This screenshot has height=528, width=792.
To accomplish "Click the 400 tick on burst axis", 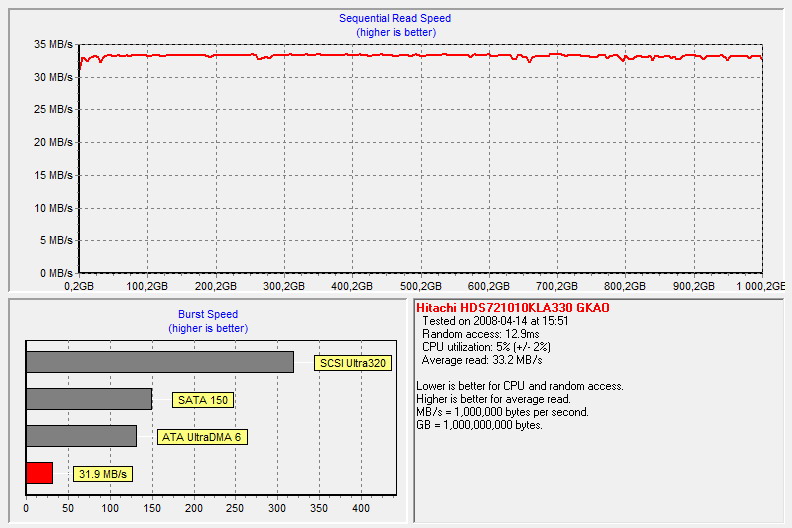I will (x=361, y=508).
